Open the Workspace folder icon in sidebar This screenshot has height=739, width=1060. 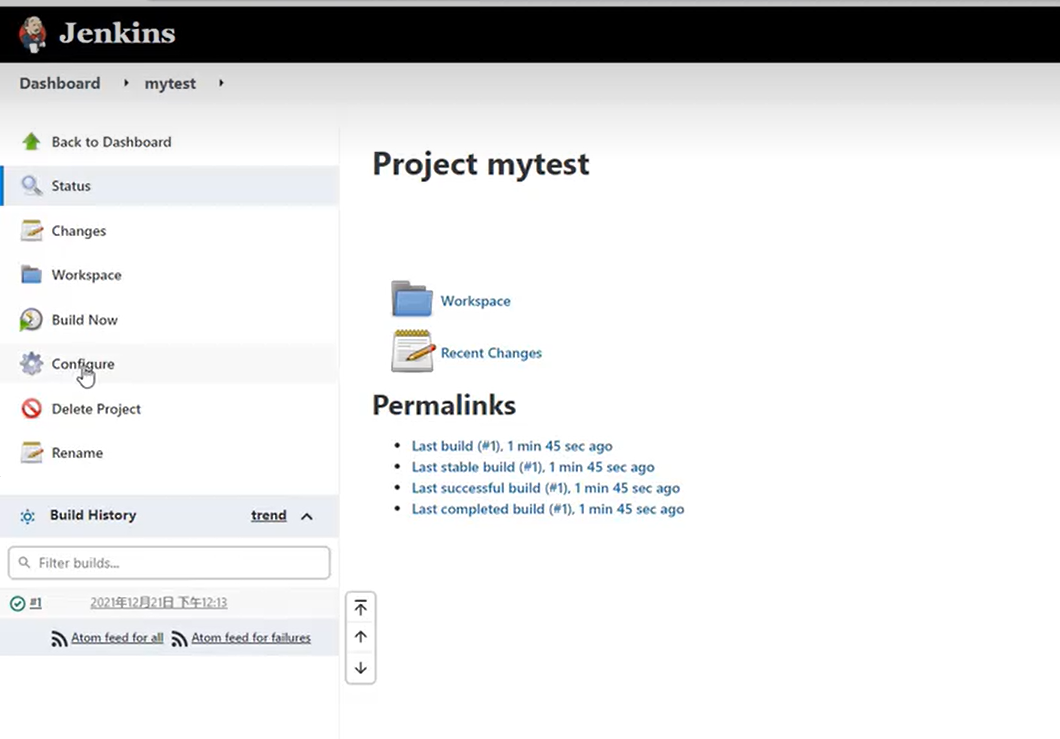(x=32, y=275)
